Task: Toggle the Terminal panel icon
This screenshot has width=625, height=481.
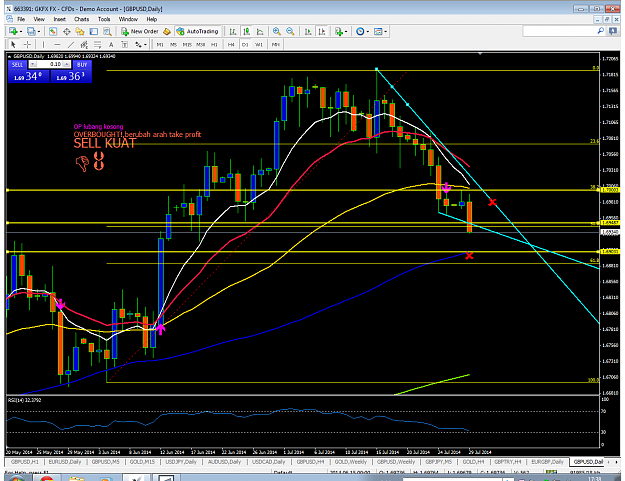Action: (94, 31)
